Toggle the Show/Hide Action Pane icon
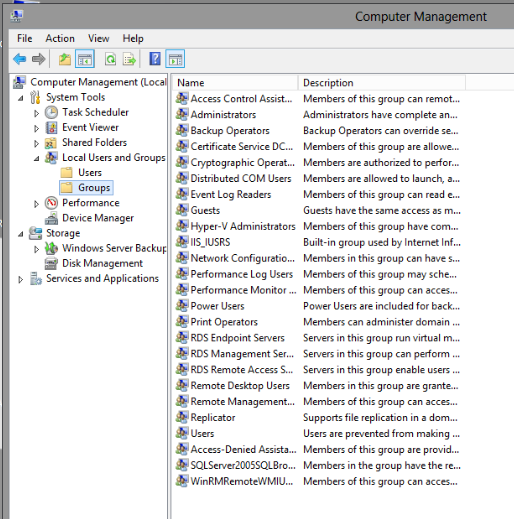This screenshot has height=519, width=514. (x=175, y=59)
